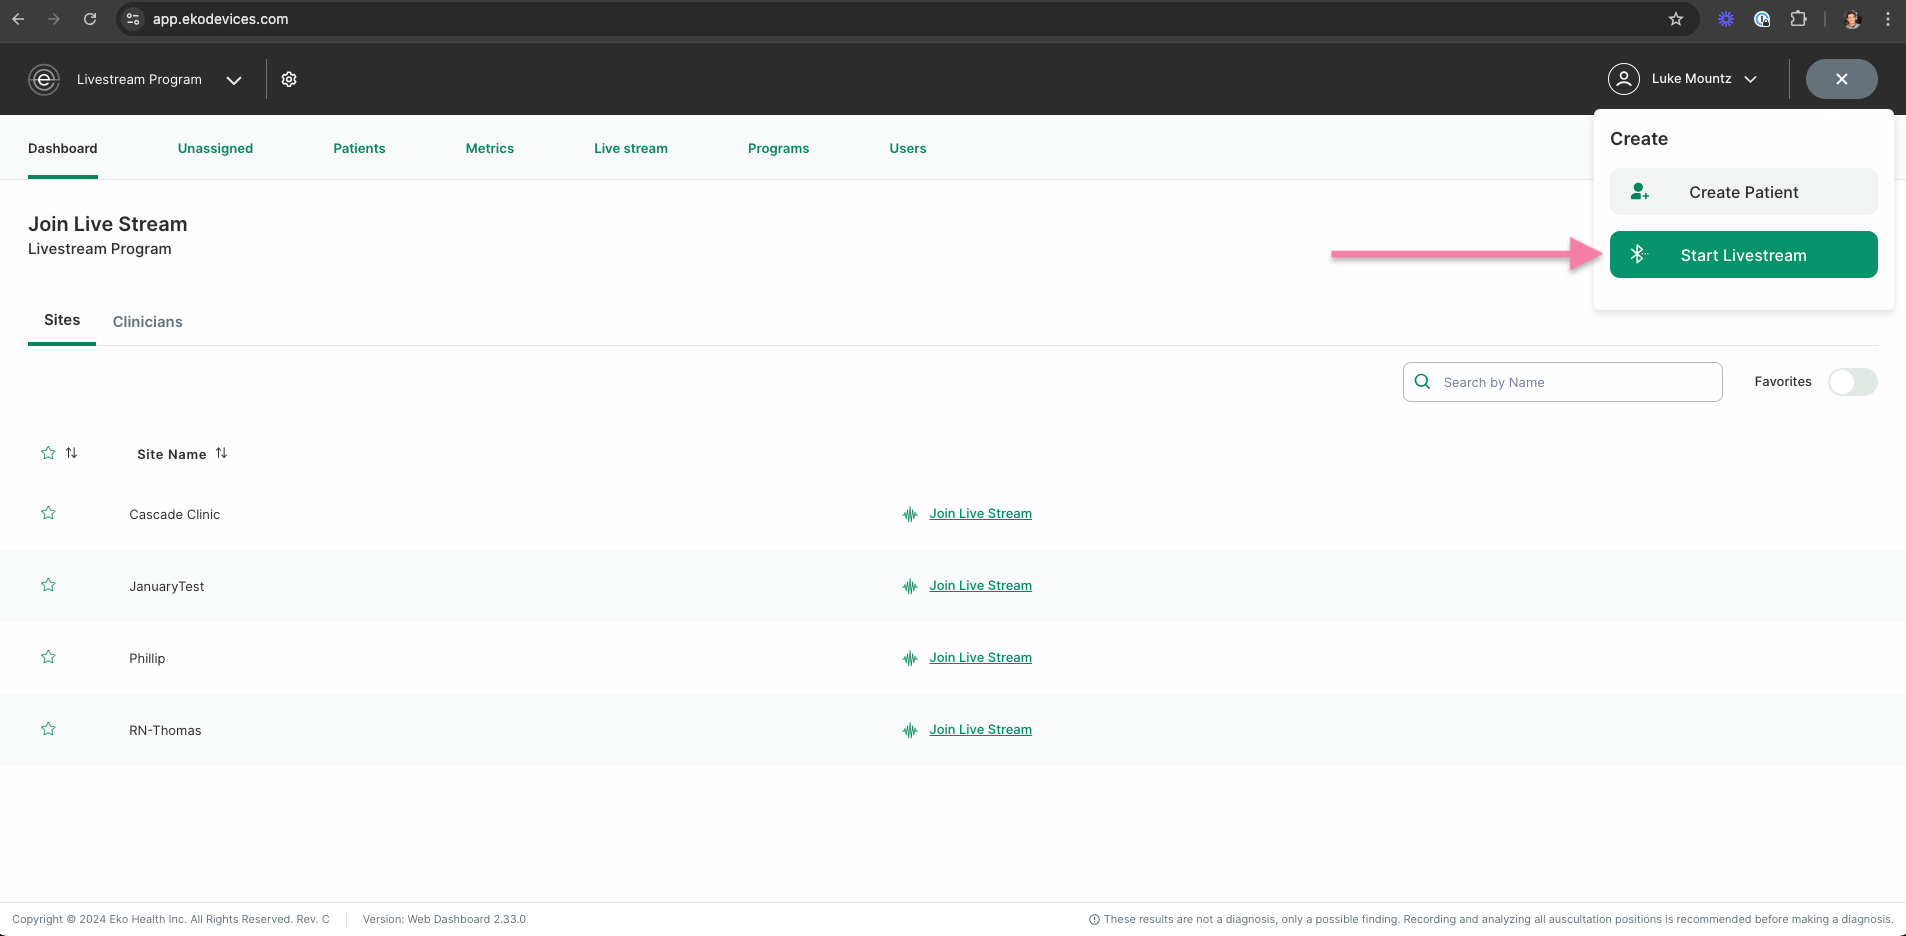Click the Eko logo

click(44, 79)
